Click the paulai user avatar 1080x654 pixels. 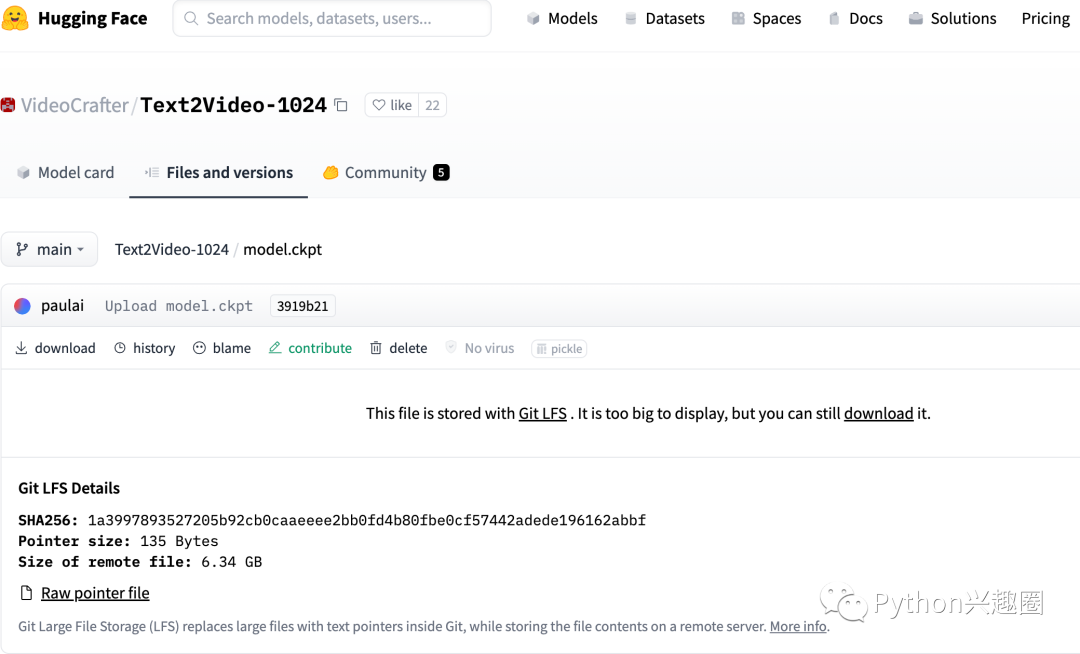click(x=22, y=306)
